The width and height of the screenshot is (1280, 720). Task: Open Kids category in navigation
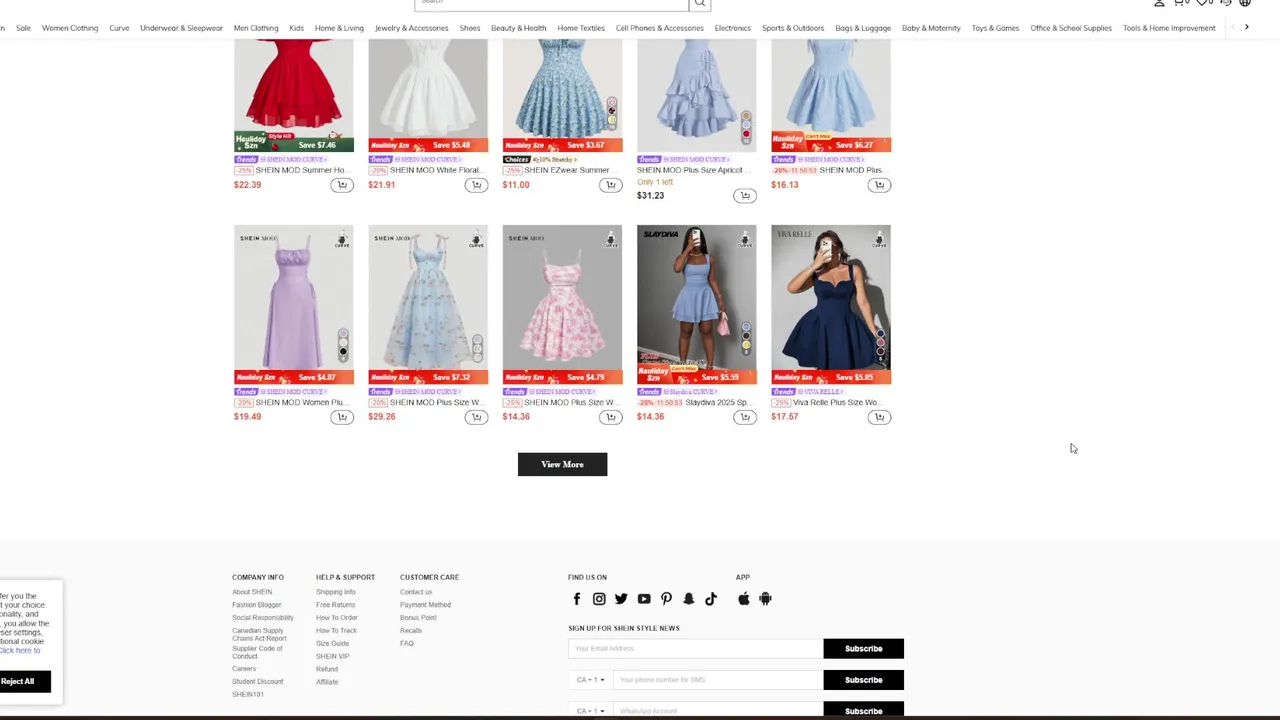pos(296,28)
